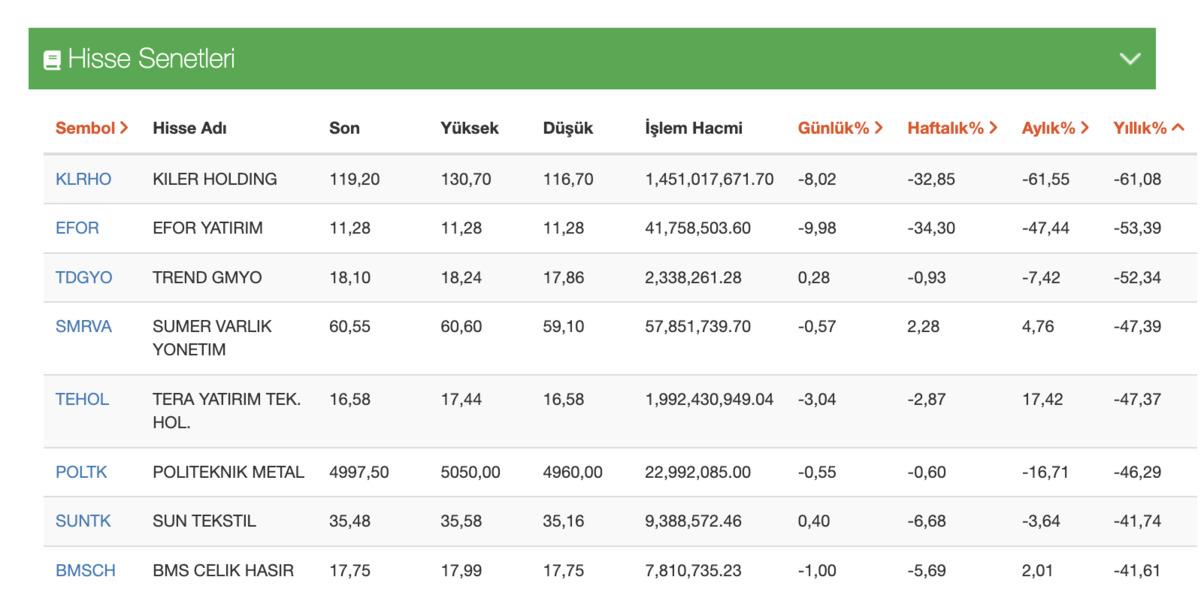This screenshot has width=1200, height=592.
Task: Click SMRVA volume 57,851,739.70
Action: click(698, 326)
